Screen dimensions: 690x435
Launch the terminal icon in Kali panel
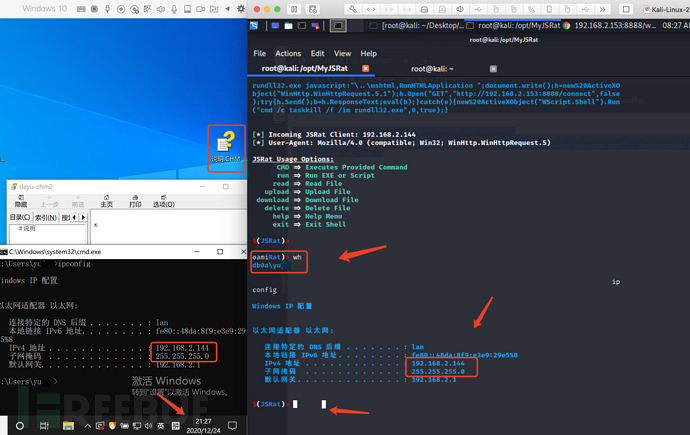click(302, 26)
